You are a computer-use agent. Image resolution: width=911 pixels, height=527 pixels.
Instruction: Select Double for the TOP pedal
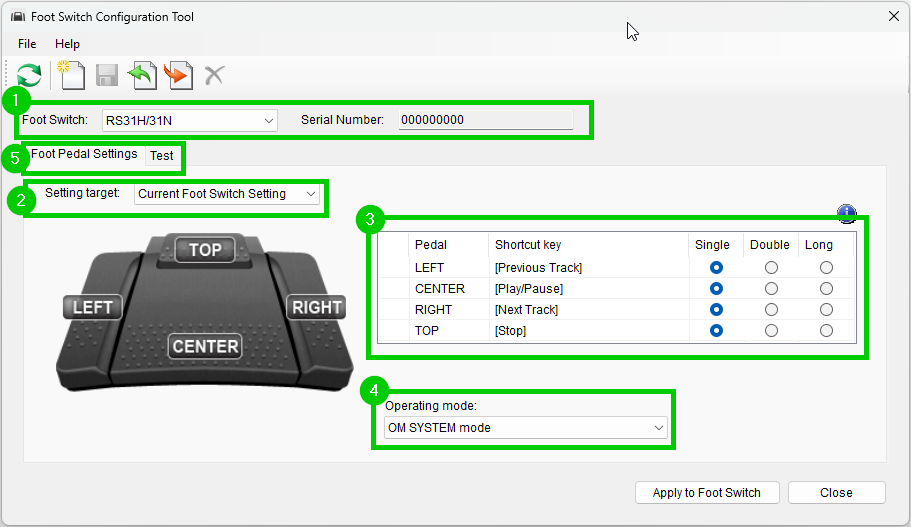click(x=771, y=331)
